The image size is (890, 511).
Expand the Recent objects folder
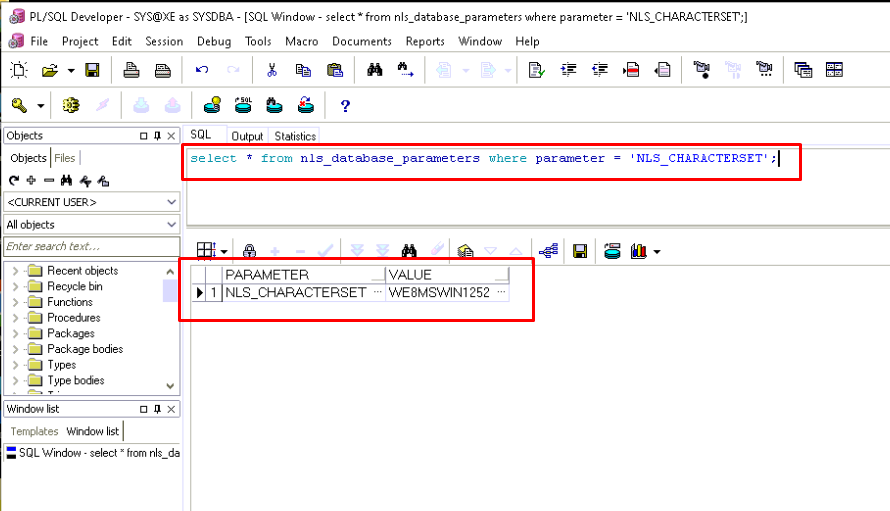pos(15,271)
